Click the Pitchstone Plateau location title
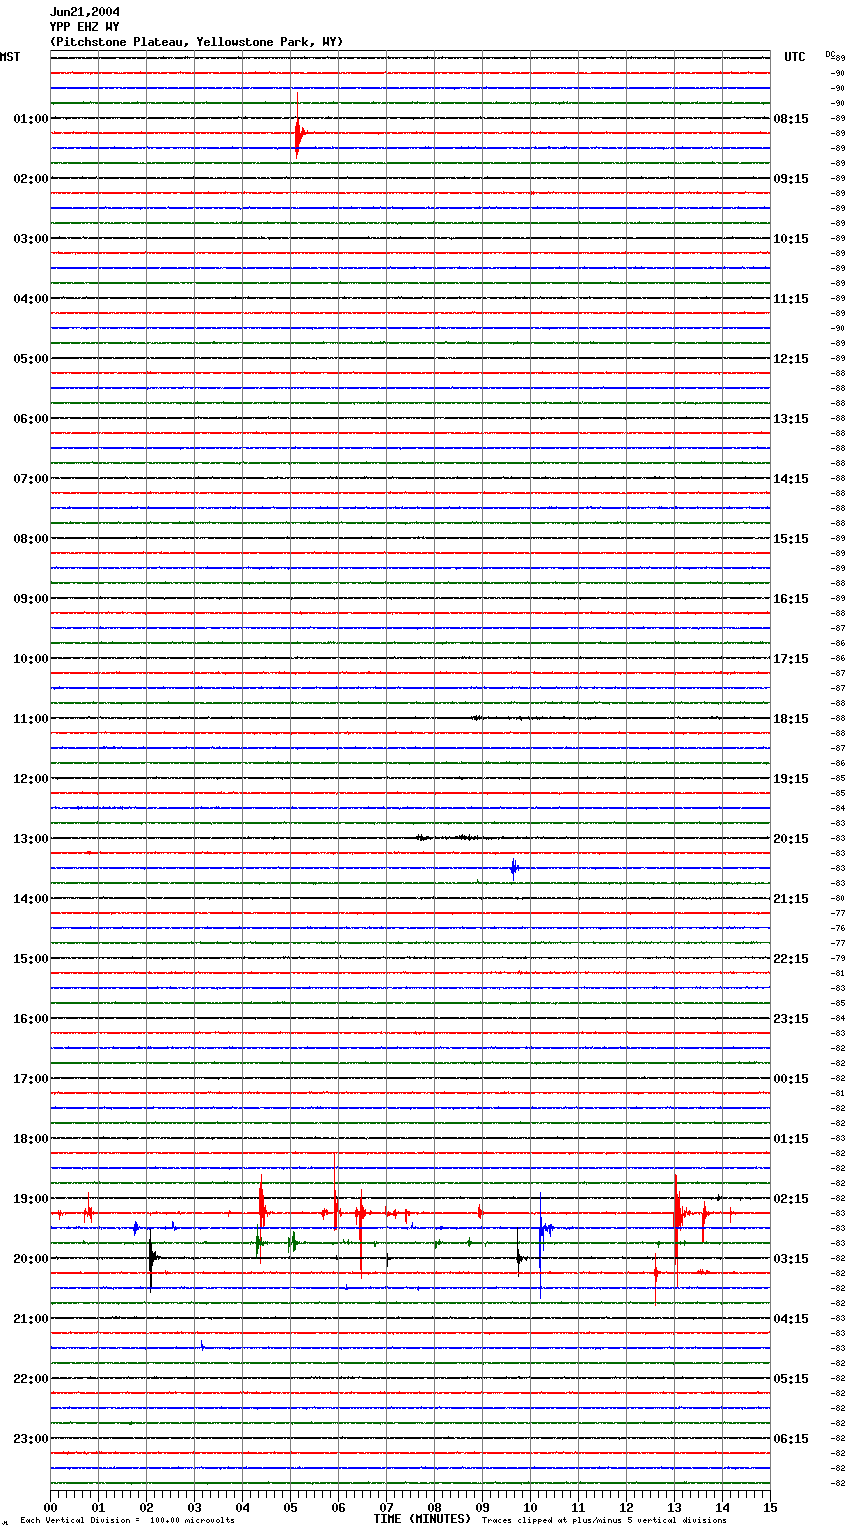This screenshot has height=1534, width=850. (x=196, y=42)
